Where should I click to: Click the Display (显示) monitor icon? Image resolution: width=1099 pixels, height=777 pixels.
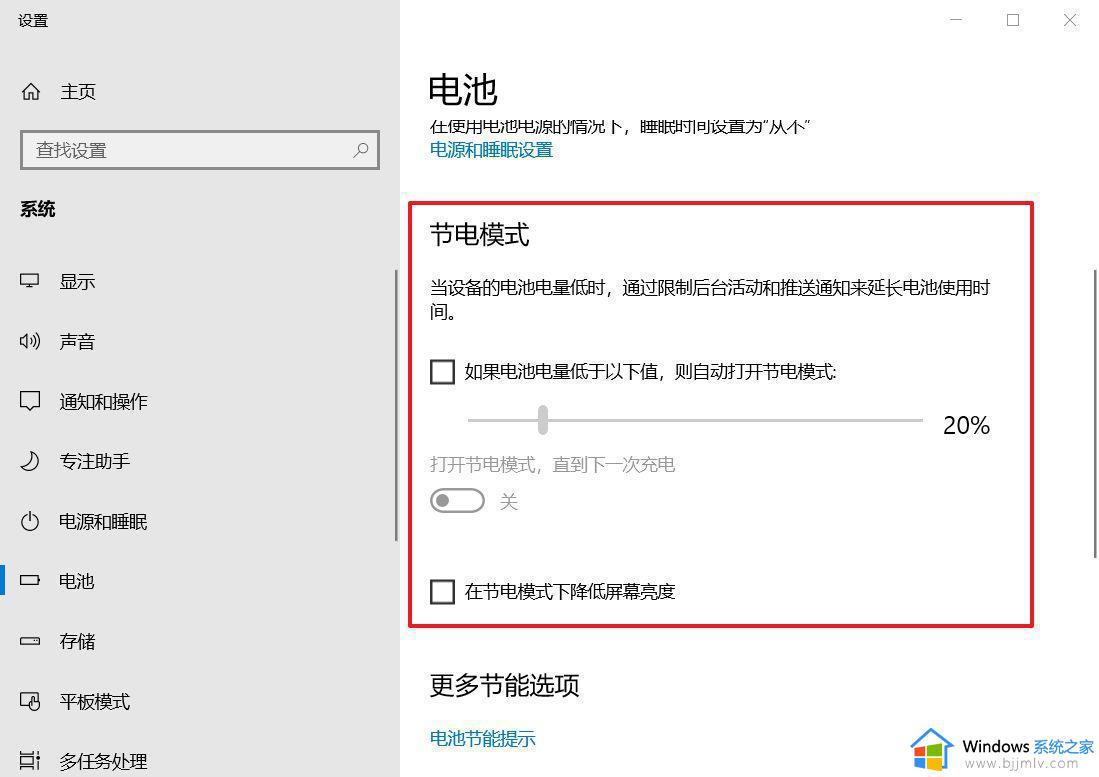point(29,281)
